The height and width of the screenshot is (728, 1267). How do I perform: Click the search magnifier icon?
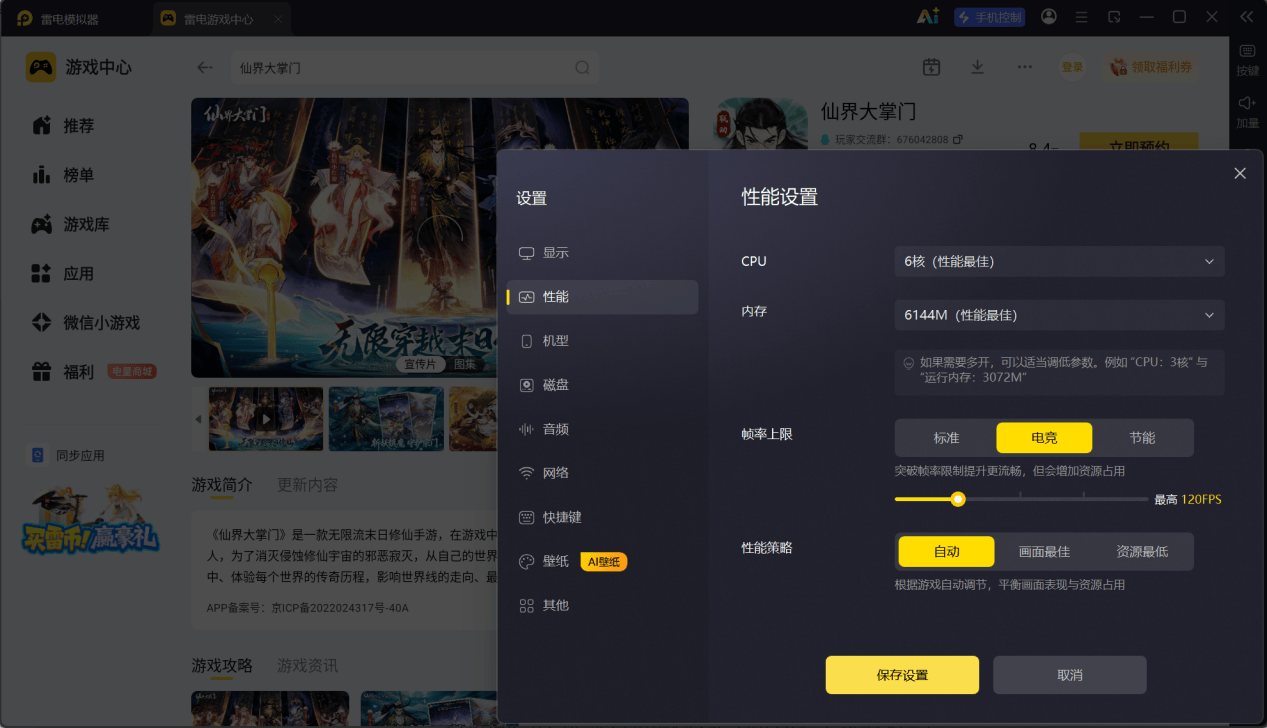[582, 68]
